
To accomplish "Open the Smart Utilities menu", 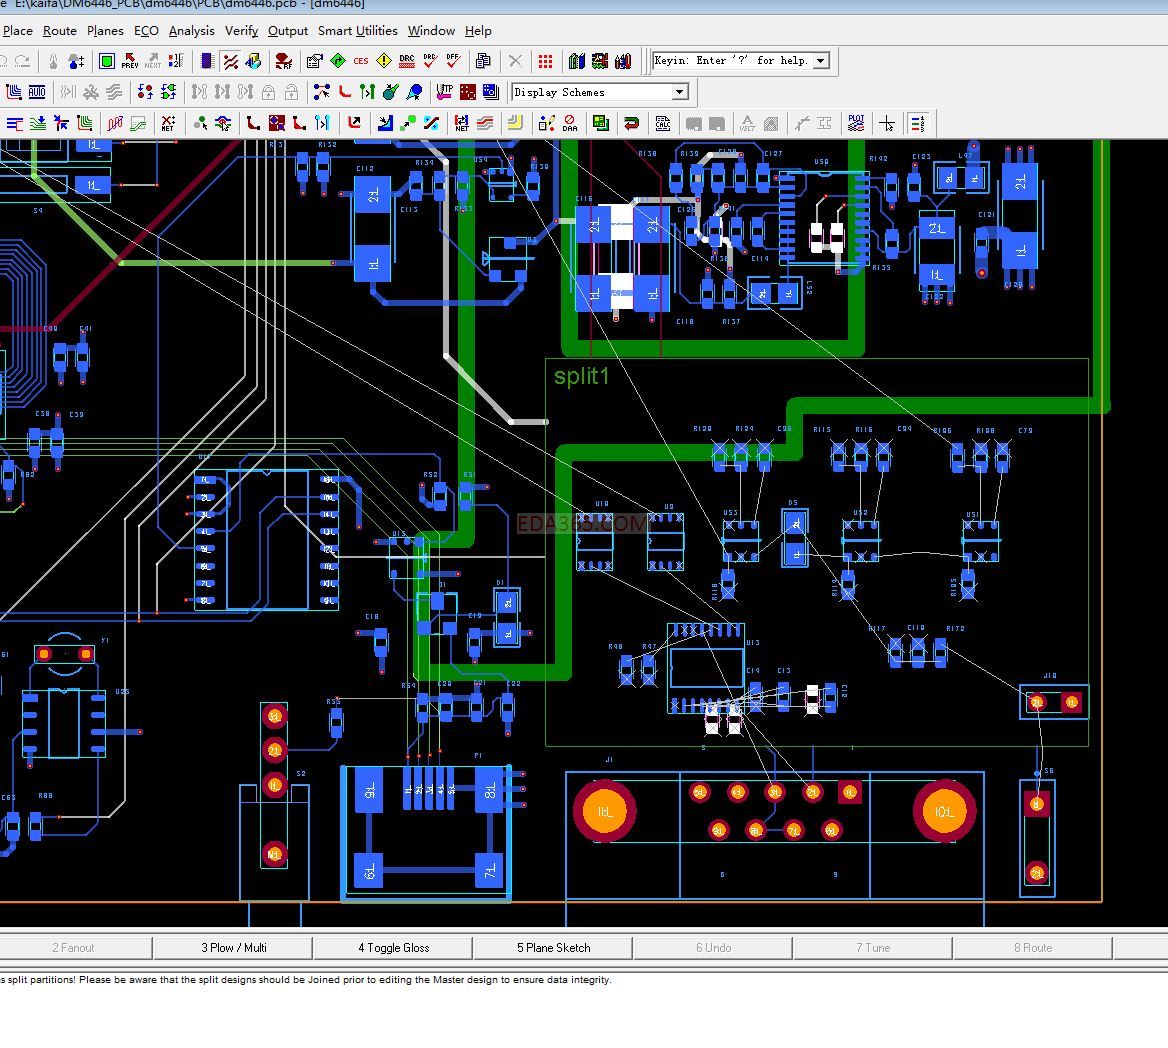I will (357, 31).
